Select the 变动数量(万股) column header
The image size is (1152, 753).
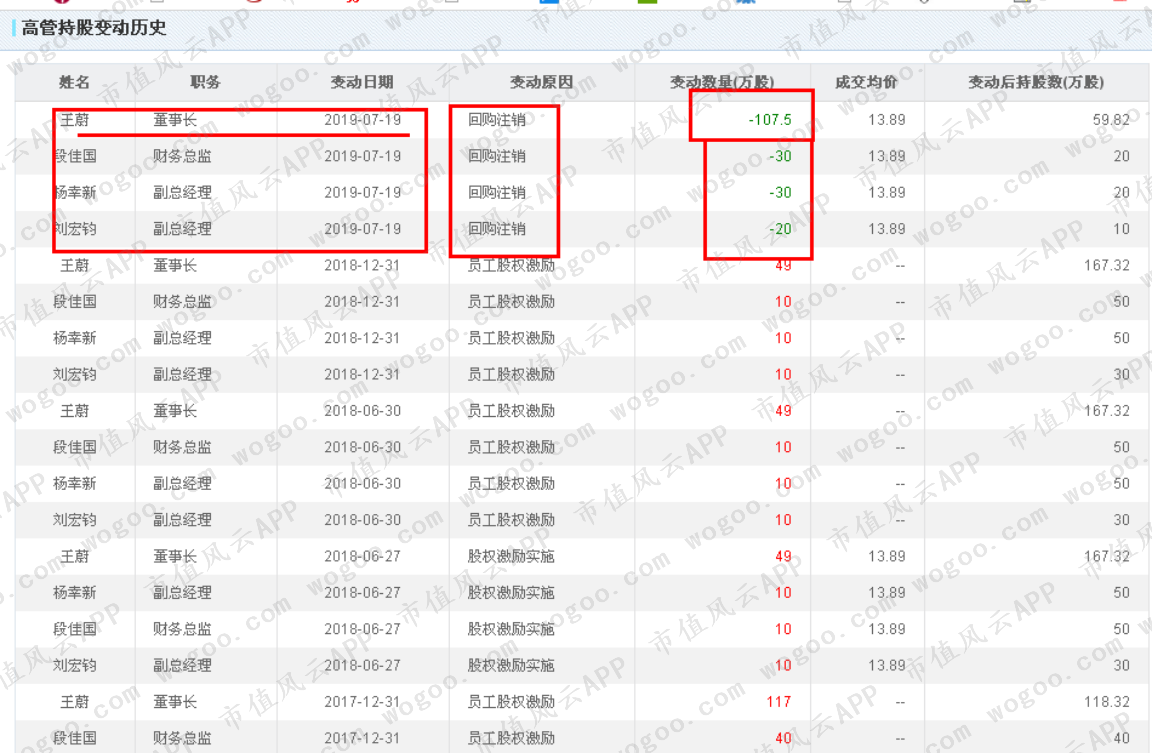click(721, 82)
